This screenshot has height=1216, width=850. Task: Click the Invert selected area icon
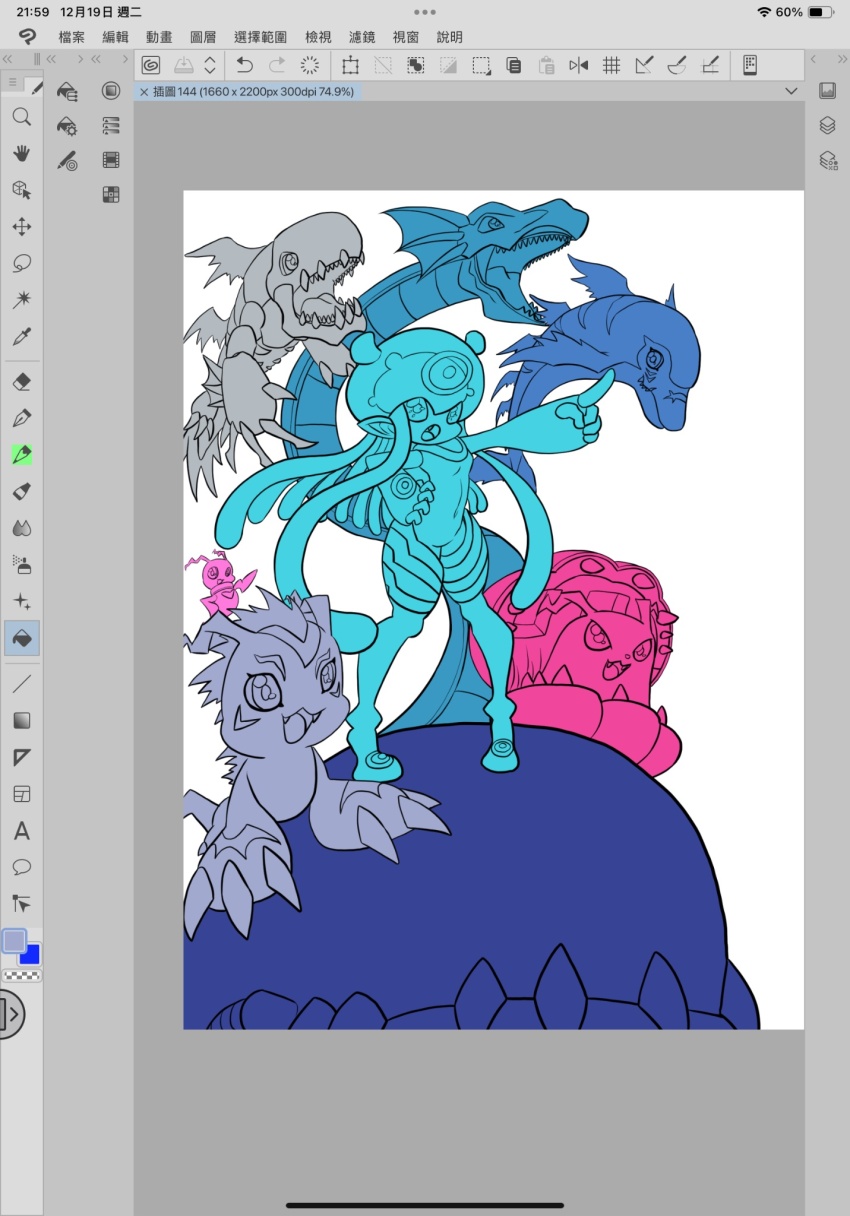coord(415,66)
